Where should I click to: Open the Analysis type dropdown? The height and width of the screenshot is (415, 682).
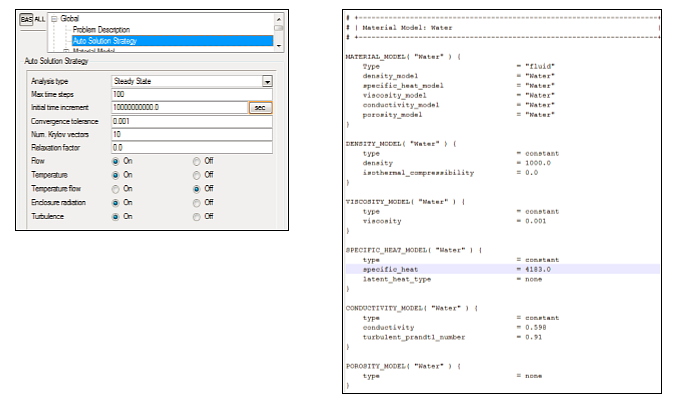pos(267,81)
